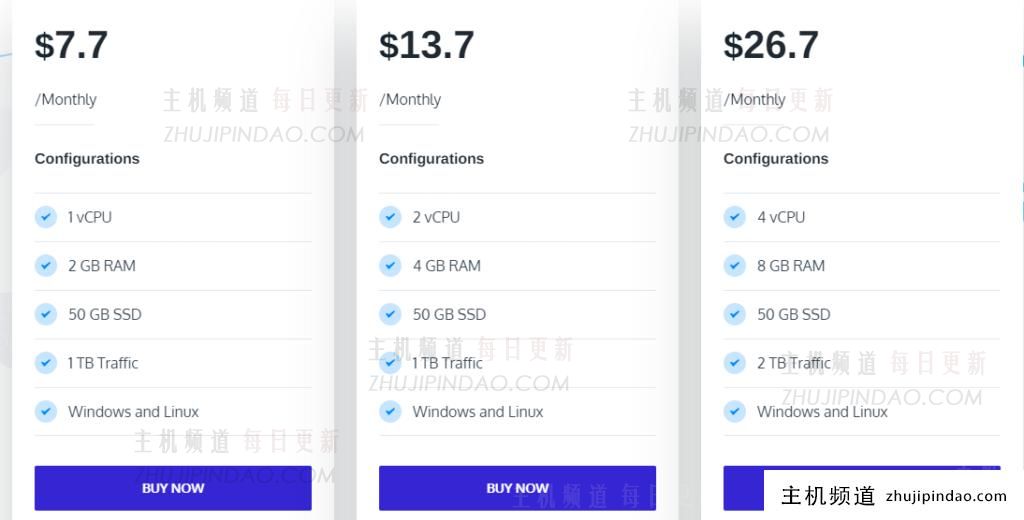Viewport: 1024px width, 520px height.
Task: Select the $26.7 price heading
Action: (x=771, y=45)
